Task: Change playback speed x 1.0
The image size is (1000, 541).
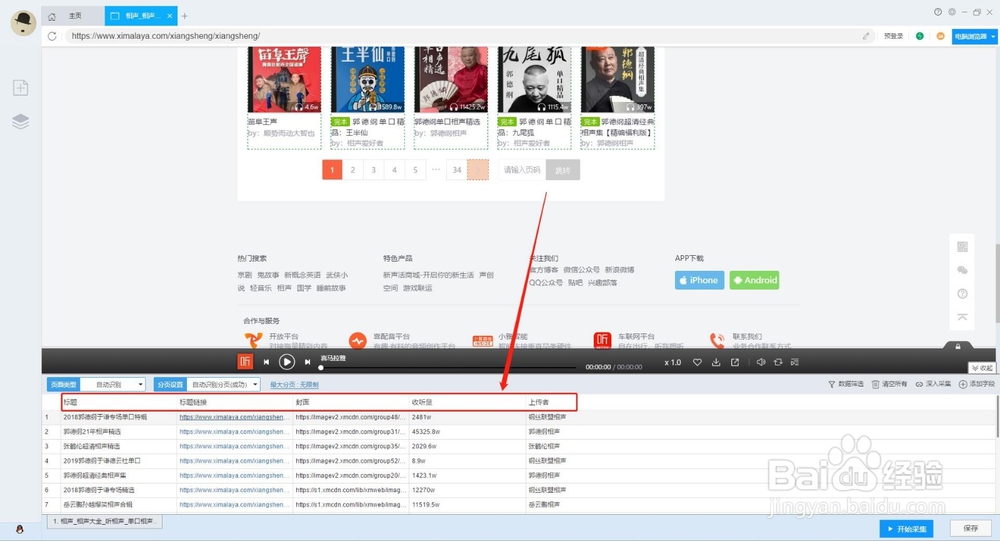Action: point(673,362)
